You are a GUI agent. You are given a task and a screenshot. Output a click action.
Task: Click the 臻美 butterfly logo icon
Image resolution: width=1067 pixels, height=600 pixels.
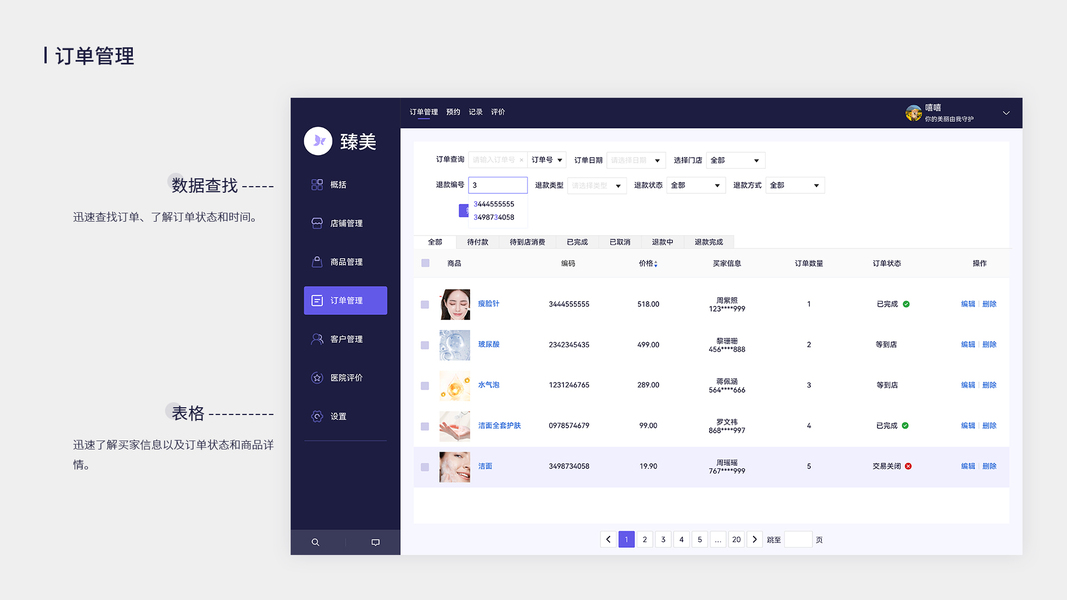tap(318, 141)
